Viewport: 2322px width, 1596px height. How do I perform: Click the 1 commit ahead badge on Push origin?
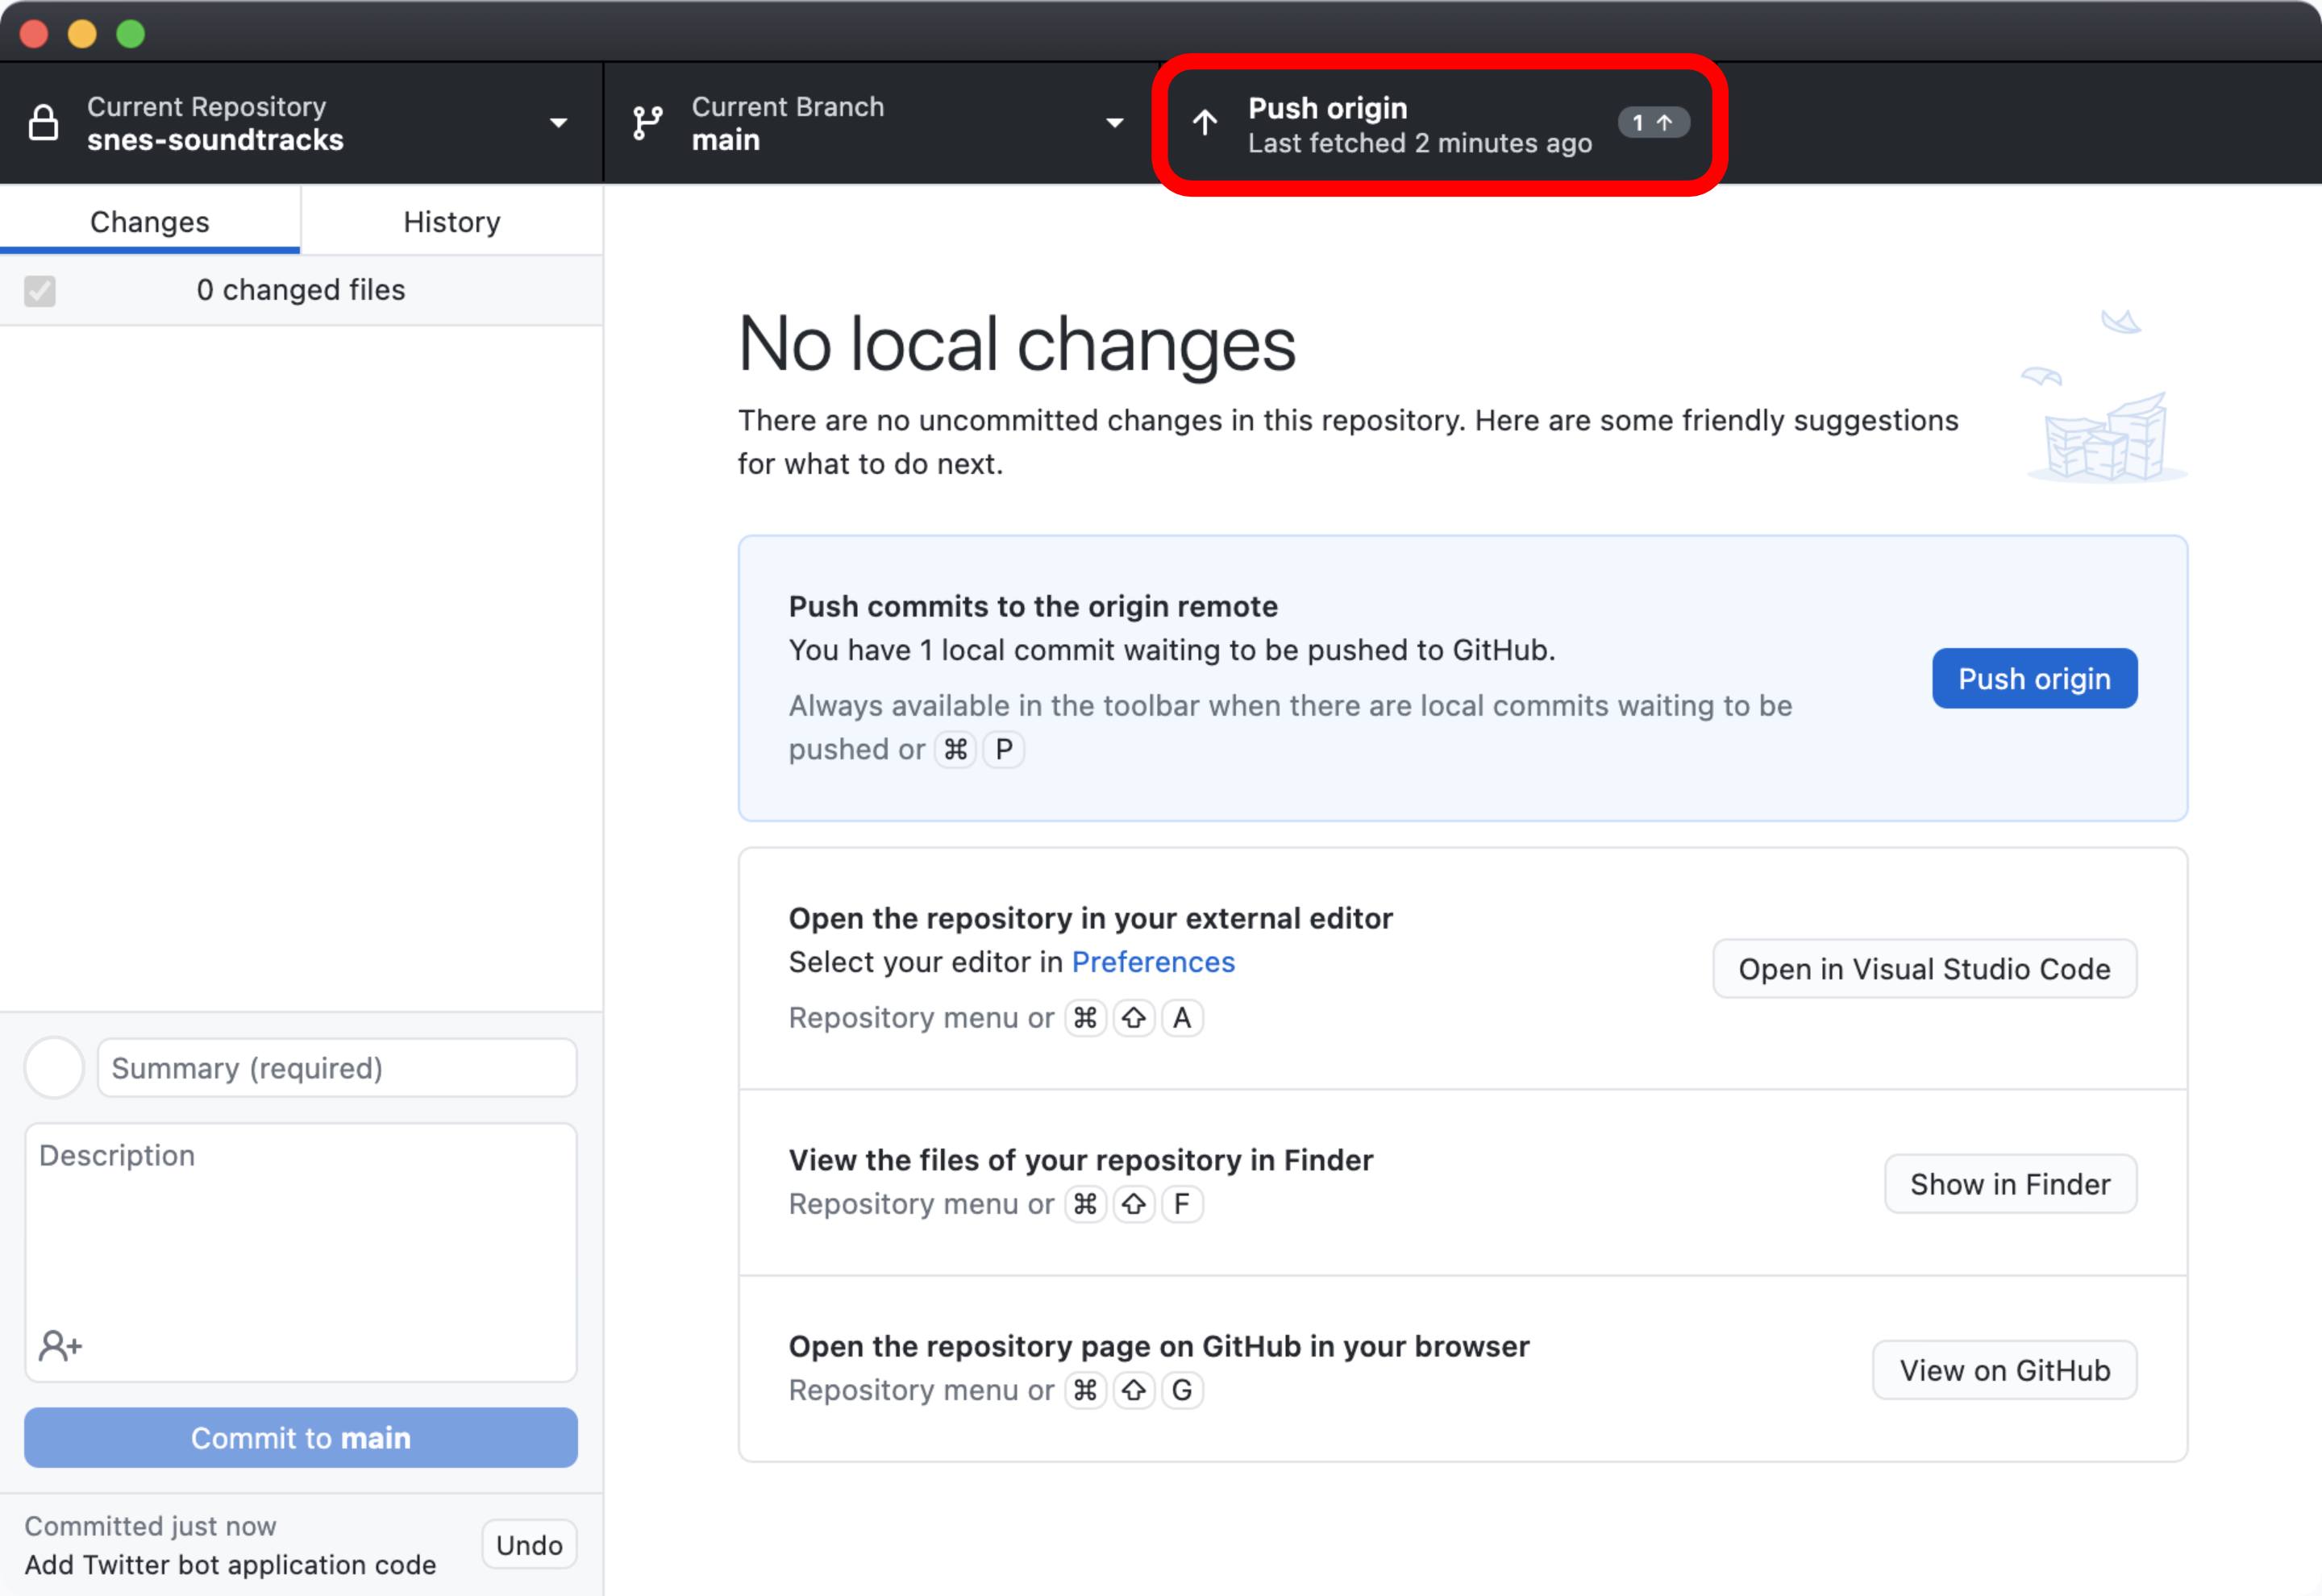[1653, 122]
